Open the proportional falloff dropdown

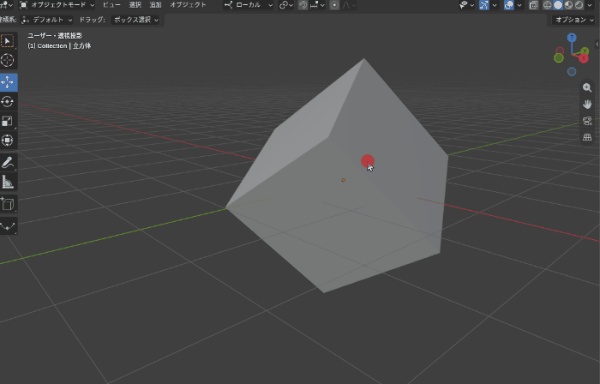coord(349,5)
